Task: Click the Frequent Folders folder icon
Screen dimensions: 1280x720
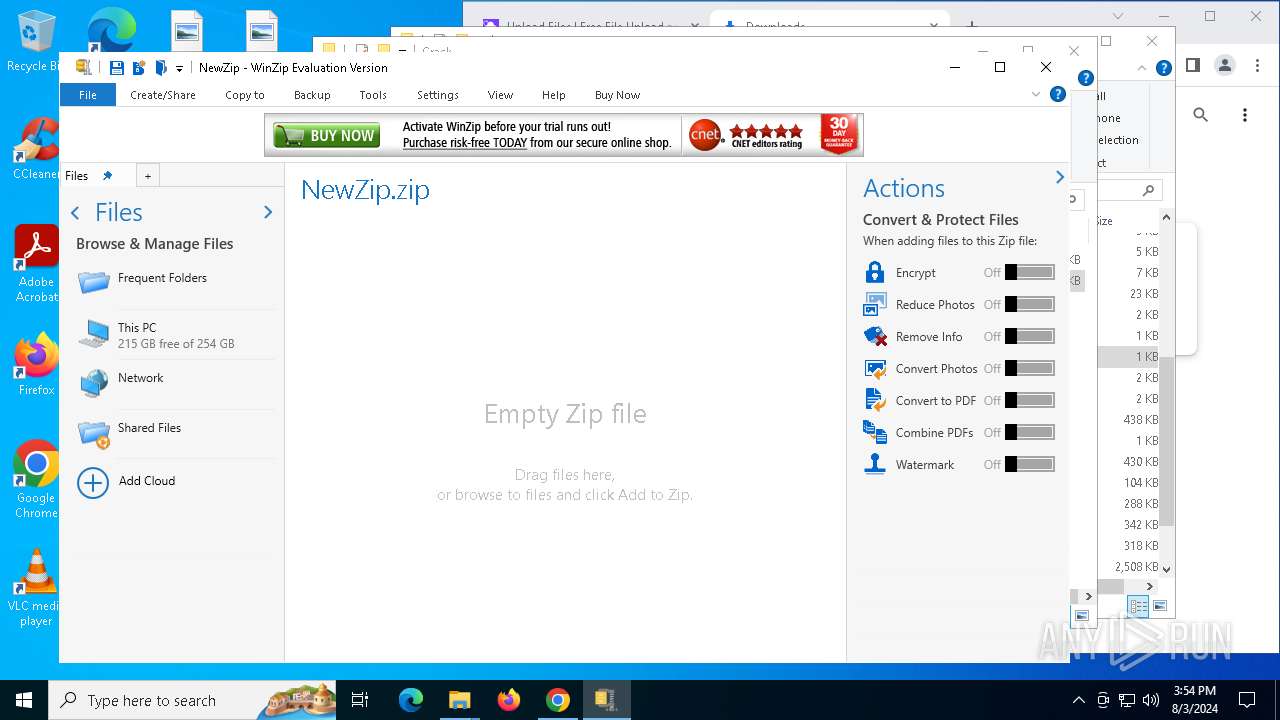Action: pyautogui.click(x=94, y=282)
